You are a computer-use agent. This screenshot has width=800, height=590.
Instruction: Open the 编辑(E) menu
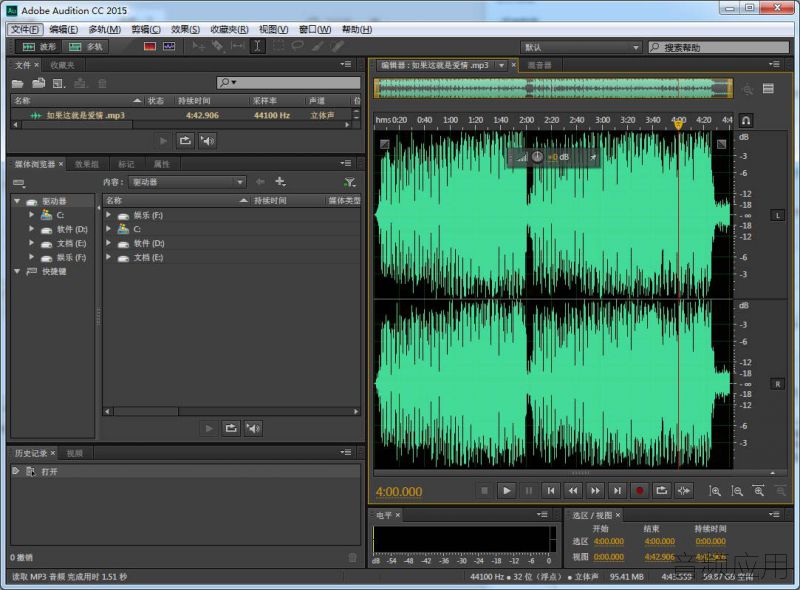pyautogui.click(x=64, y=29)
